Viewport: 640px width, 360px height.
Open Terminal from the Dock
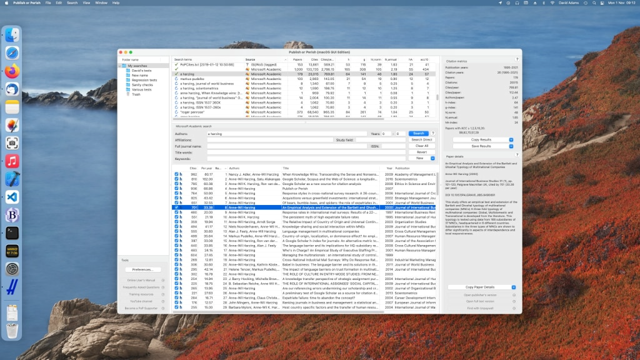click(12, 233)
